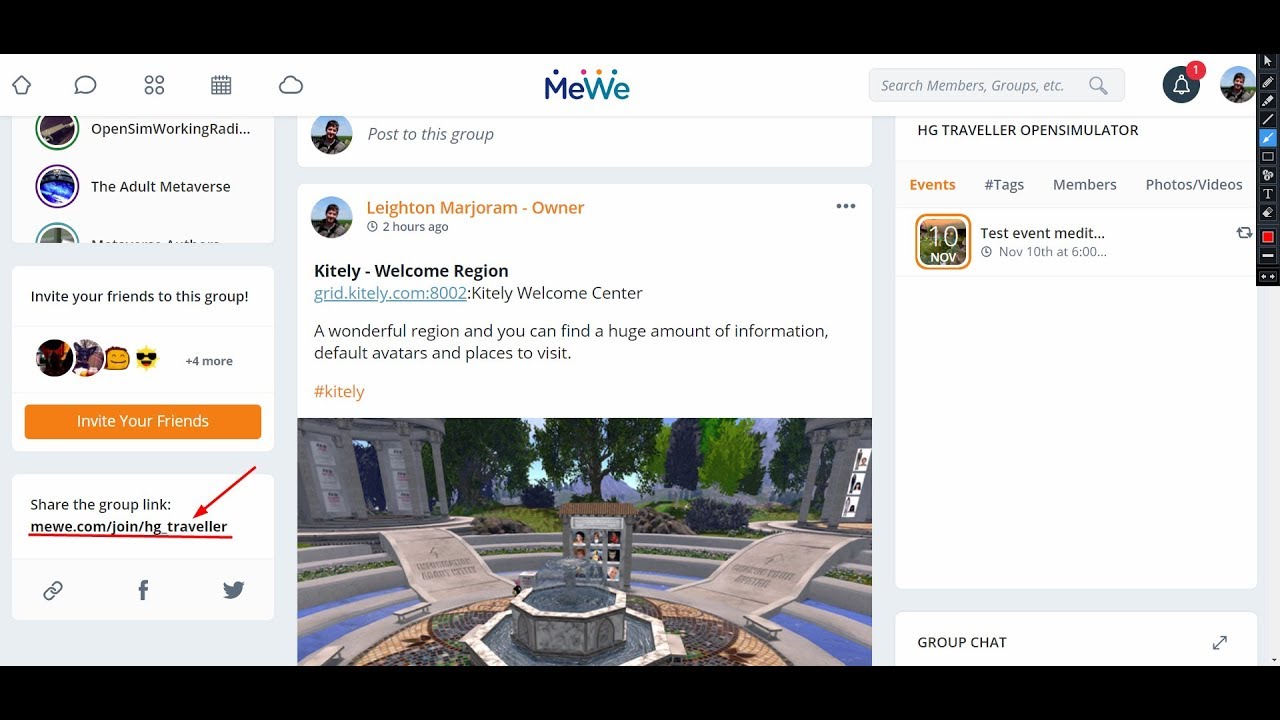Select the arrow pointer annotation tool
This screenshot has height=720, width=1280.
click(x=1268, y=62)
